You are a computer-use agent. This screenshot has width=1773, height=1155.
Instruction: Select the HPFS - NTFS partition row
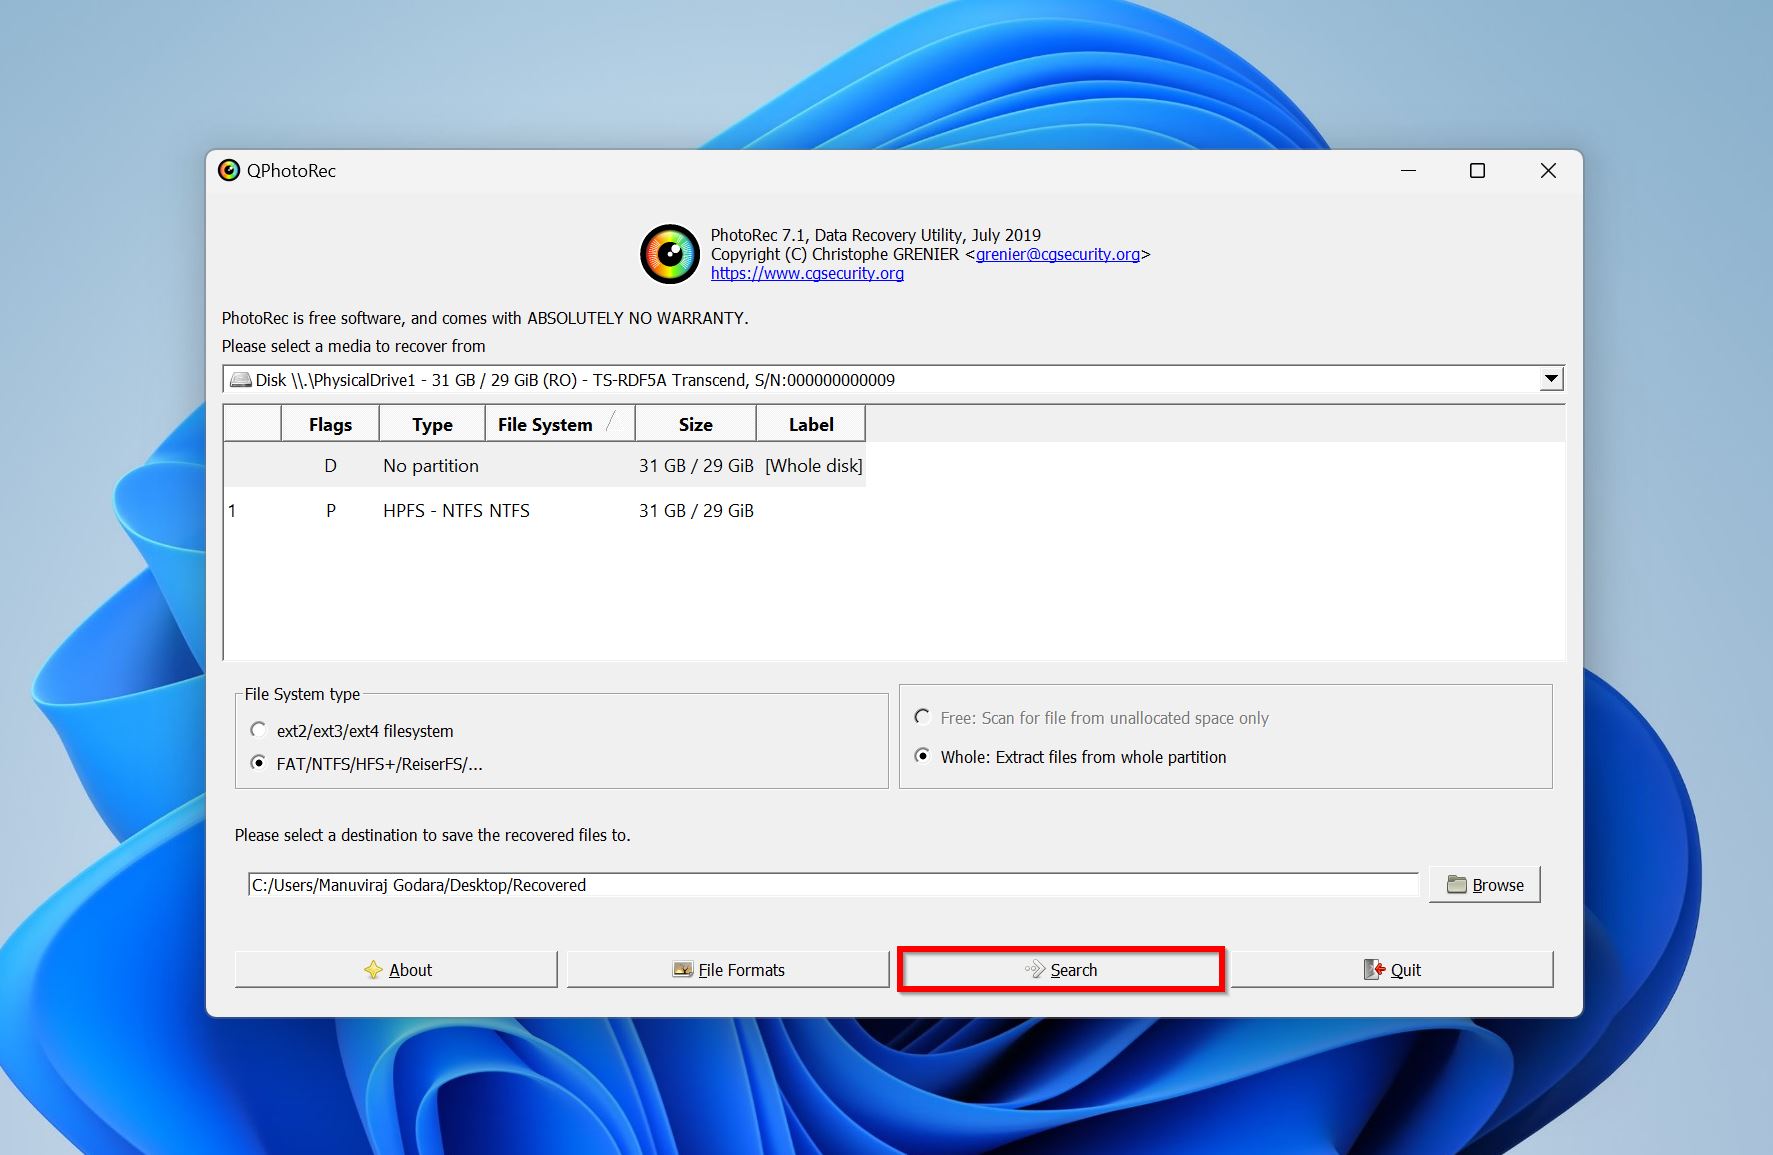(x=545, y=510)
